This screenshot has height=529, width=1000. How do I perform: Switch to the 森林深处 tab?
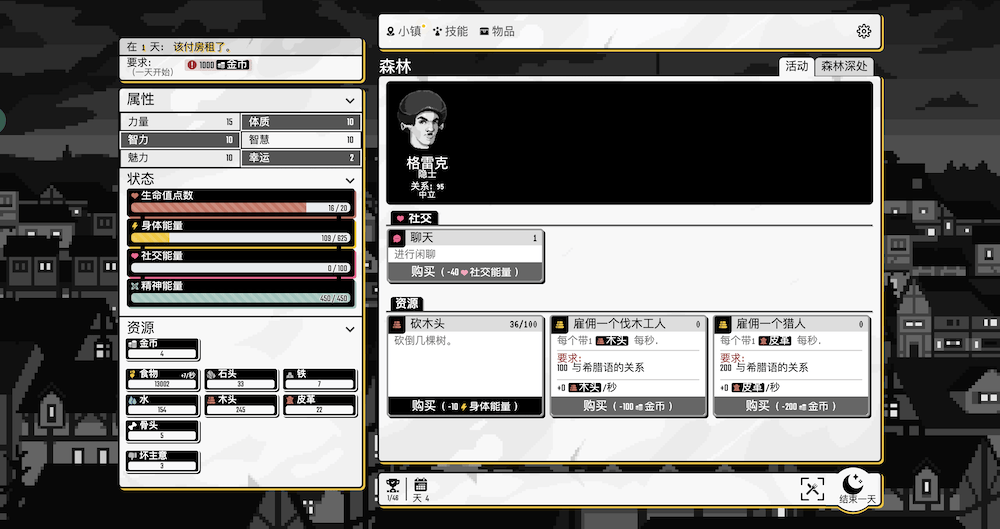point(845,66)
